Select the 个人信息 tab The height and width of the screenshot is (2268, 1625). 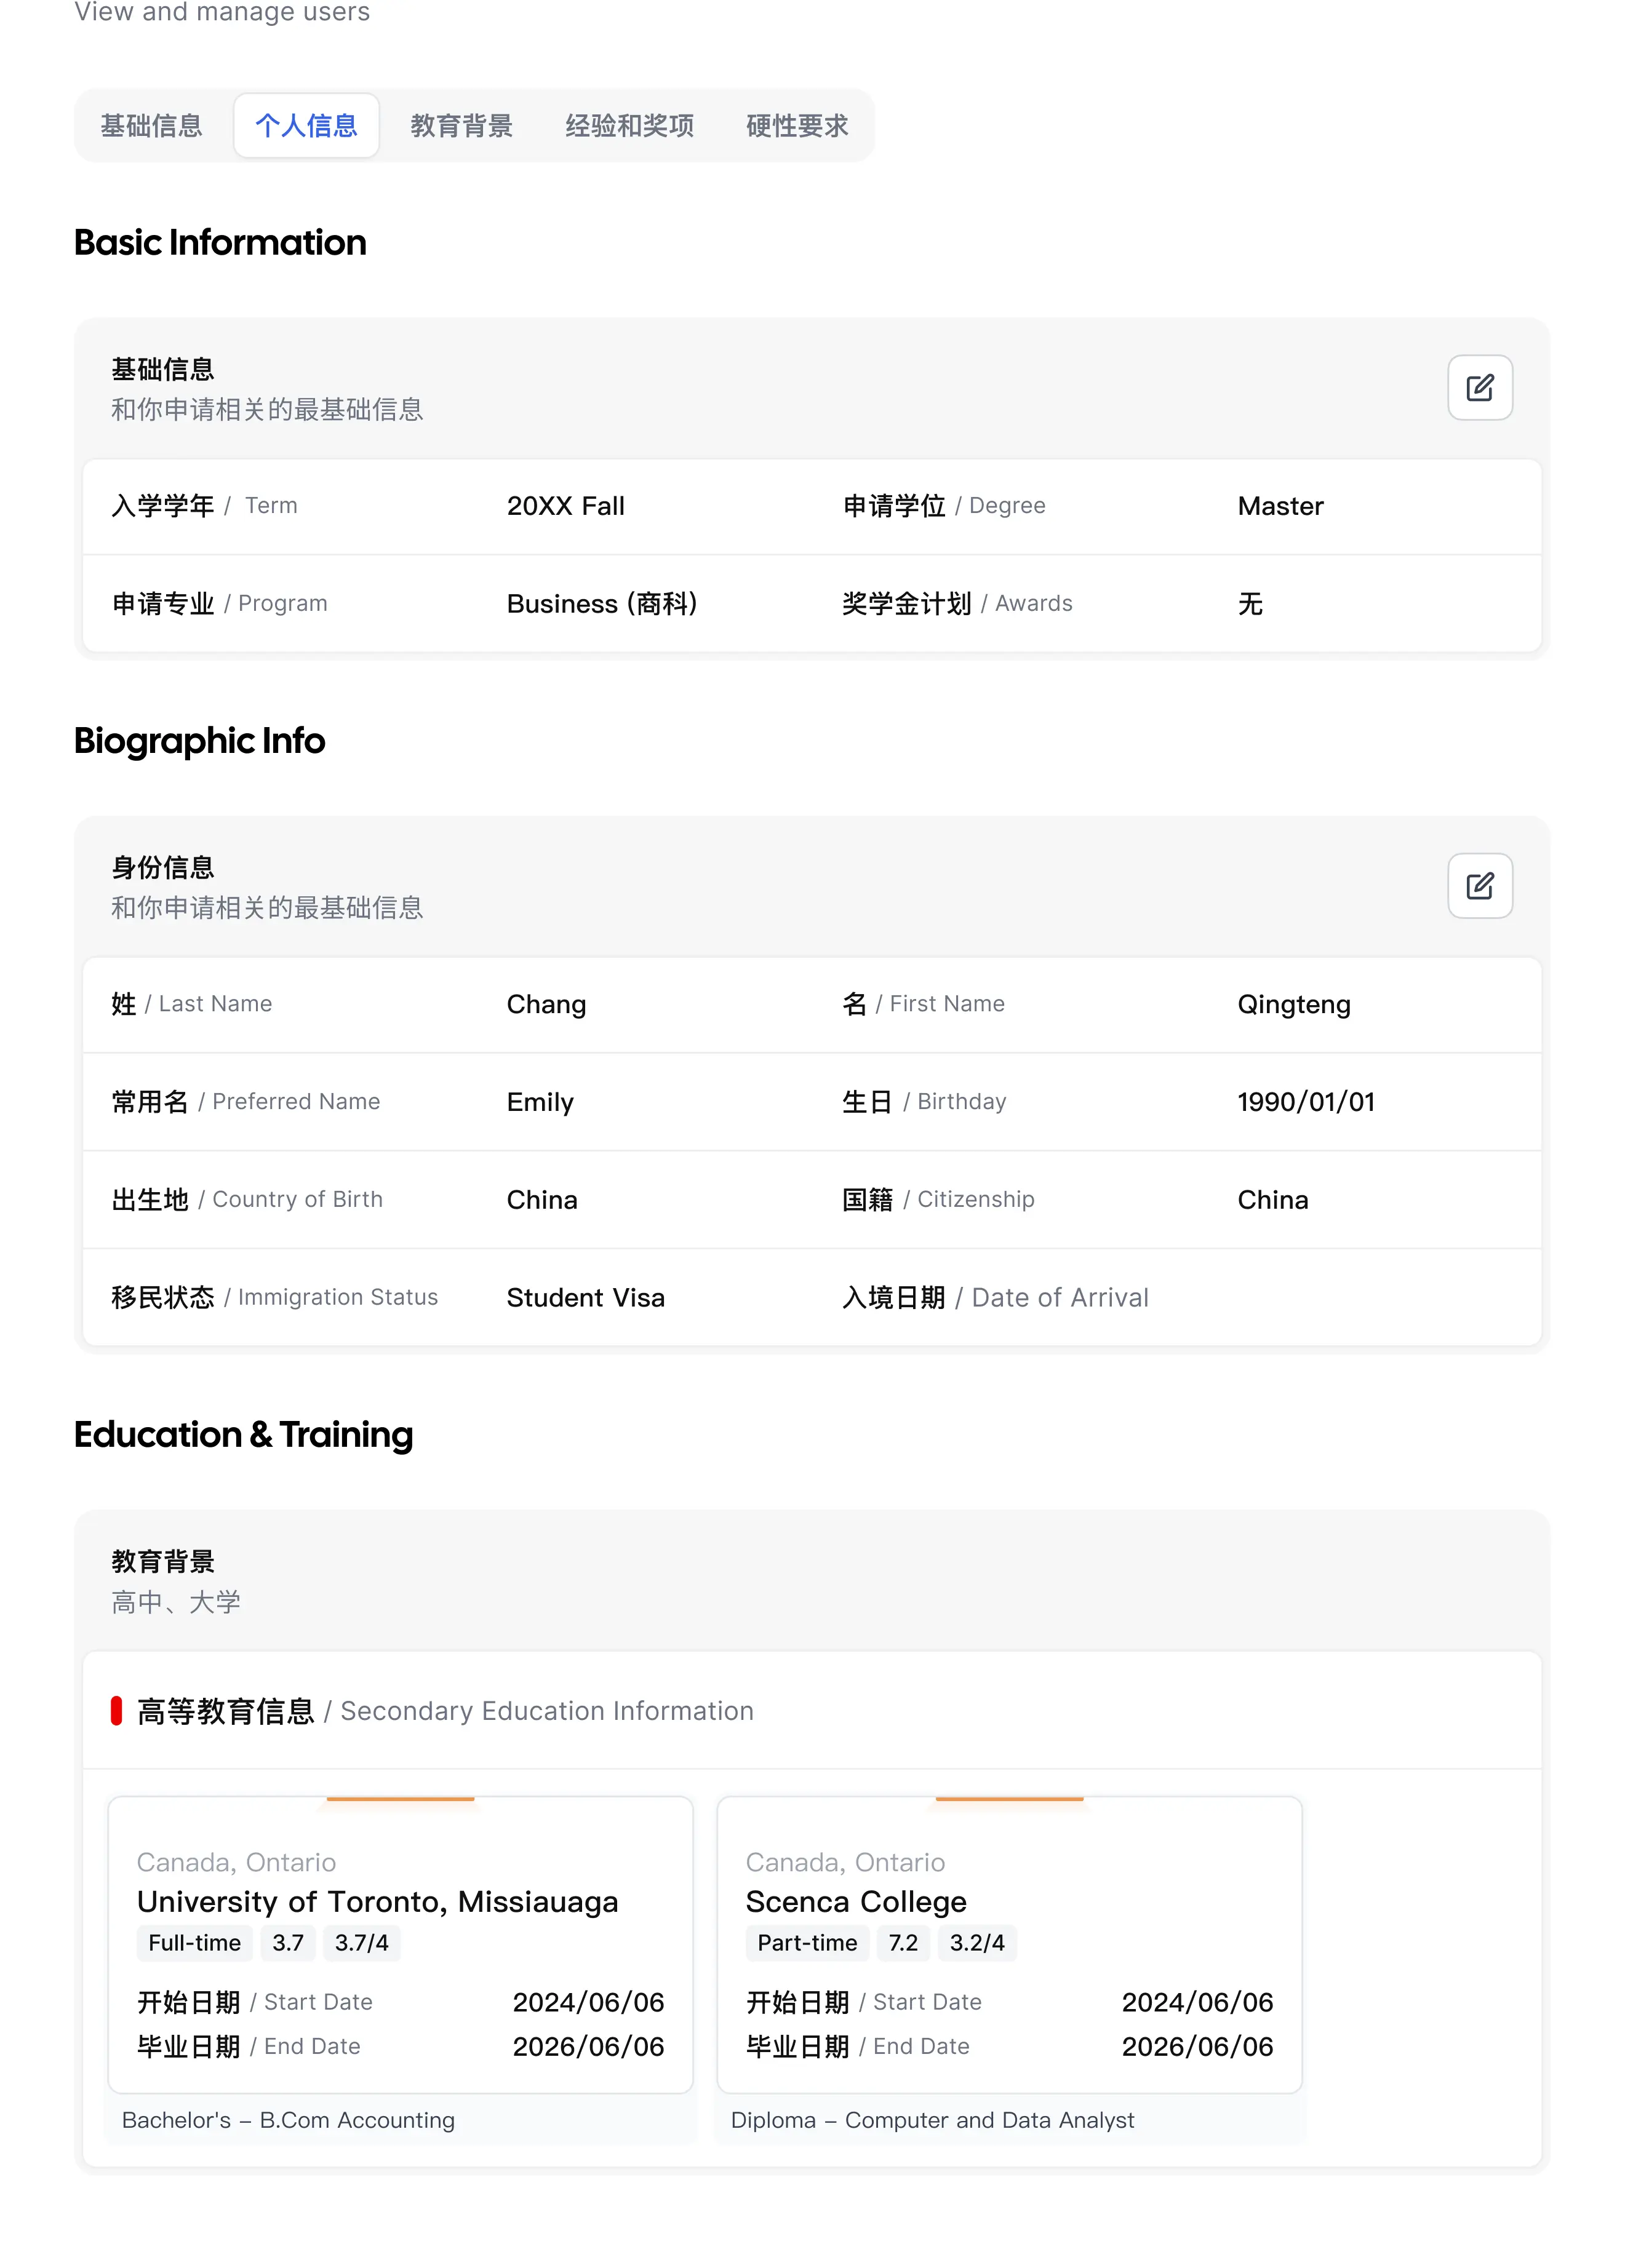click(306, 125)
